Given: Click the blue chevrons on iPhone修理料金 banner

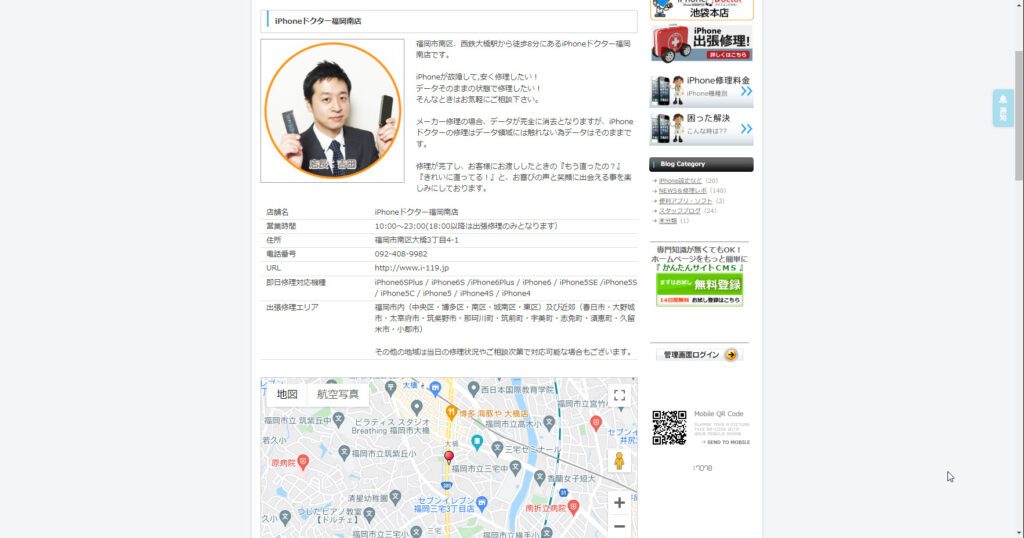Looking at the screenshot, I should tap(746, 91).
